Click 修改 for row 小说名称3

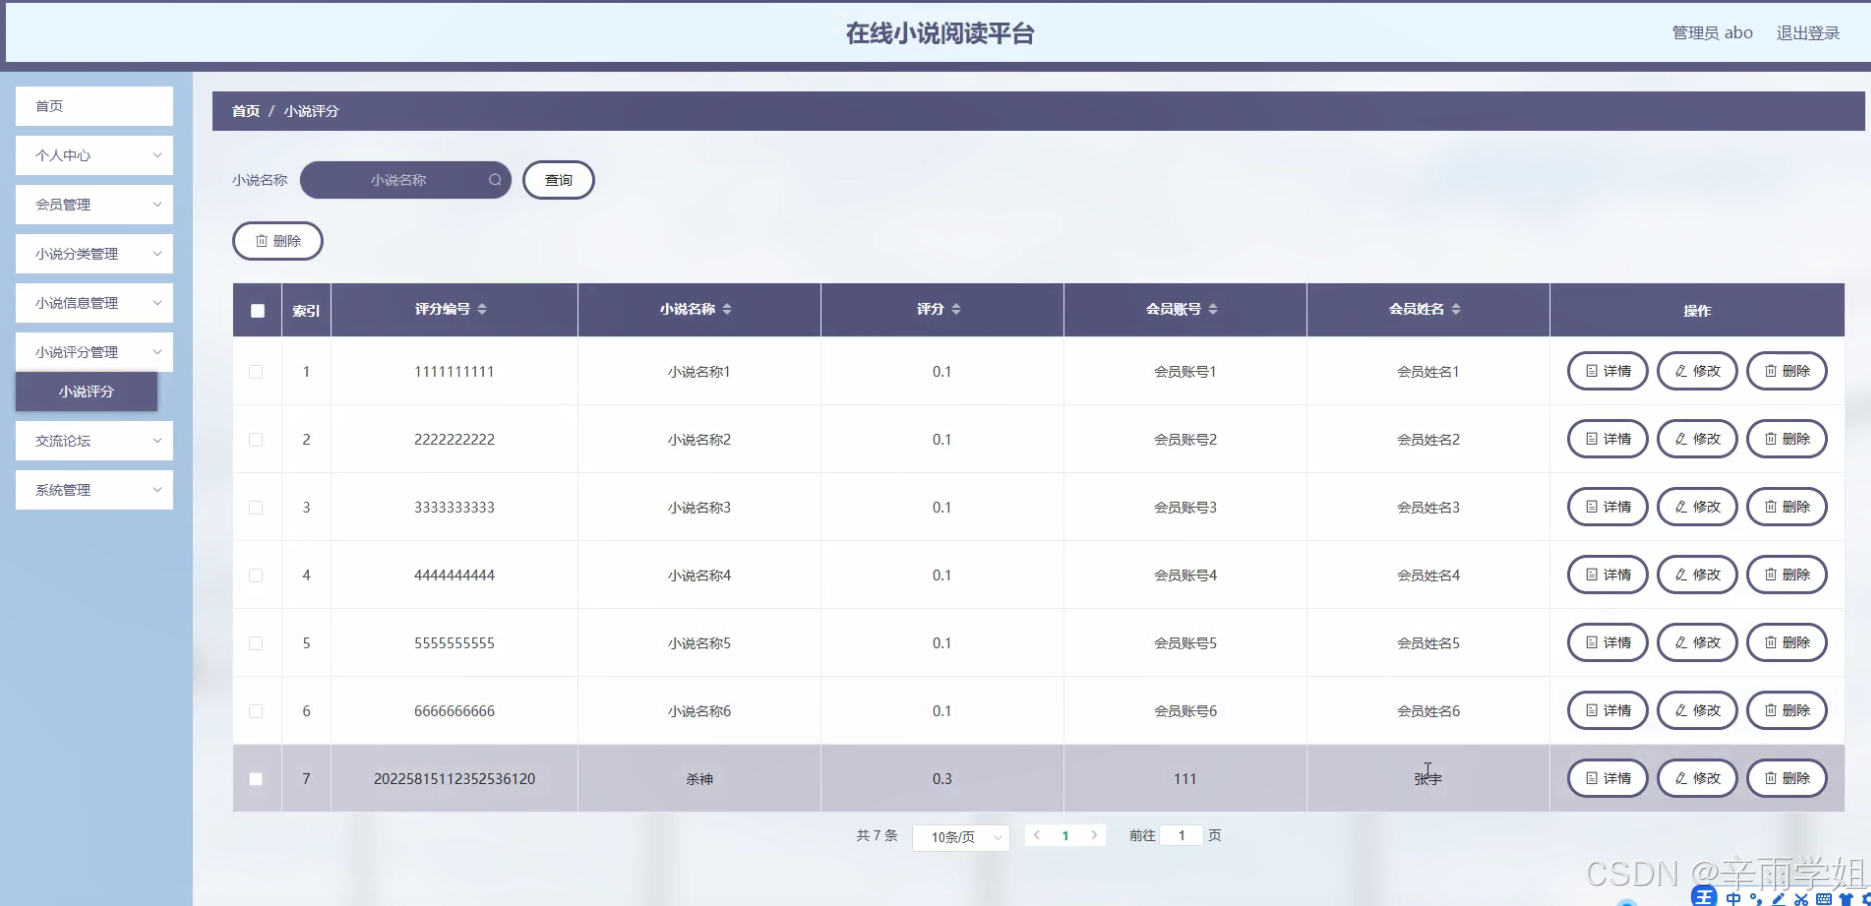(1697, 507)
